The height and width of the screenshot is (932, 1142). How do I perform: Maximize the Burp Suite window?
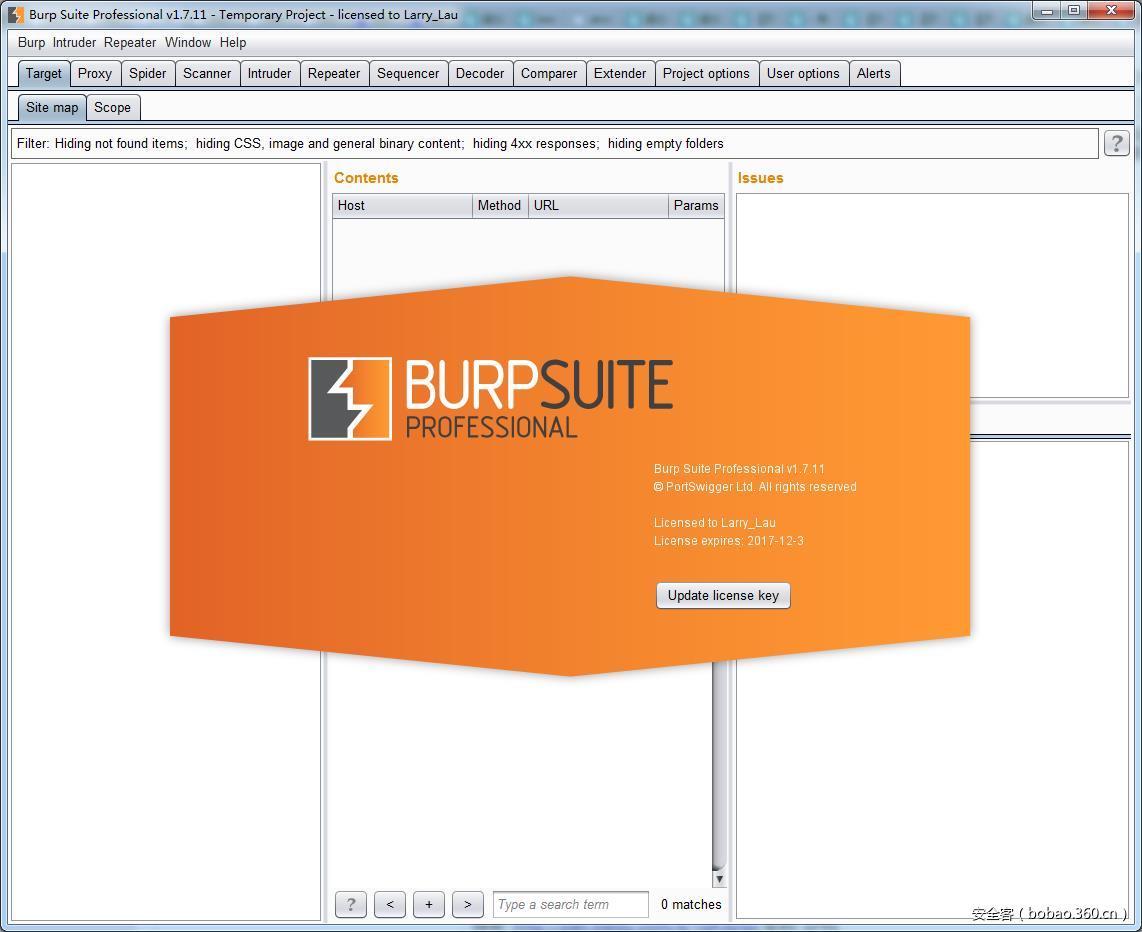click(x=1074, y=11)
